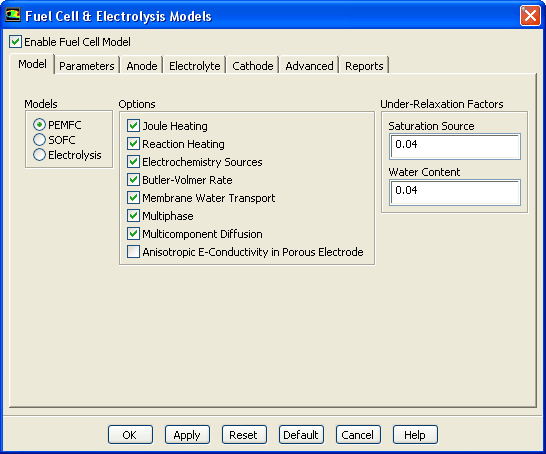The height and width of the screenshot is (454, 546).
Task: Click the Apply button
Action: [x=187, y=435]
